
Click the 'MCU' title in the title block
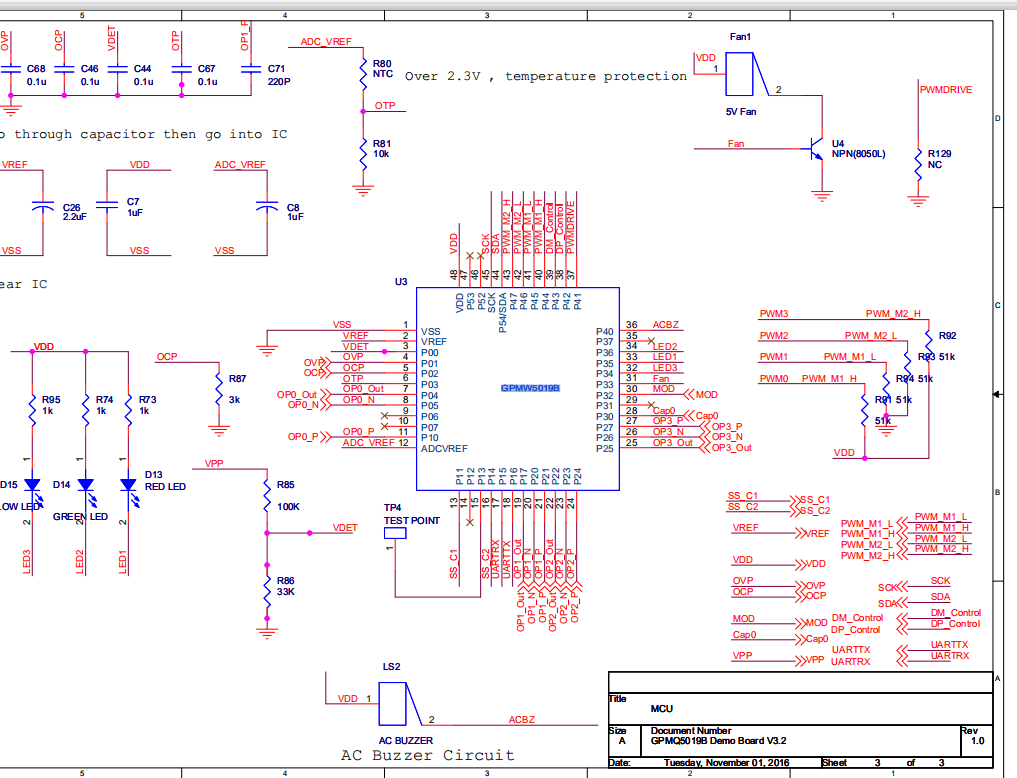tap(662, 709)
